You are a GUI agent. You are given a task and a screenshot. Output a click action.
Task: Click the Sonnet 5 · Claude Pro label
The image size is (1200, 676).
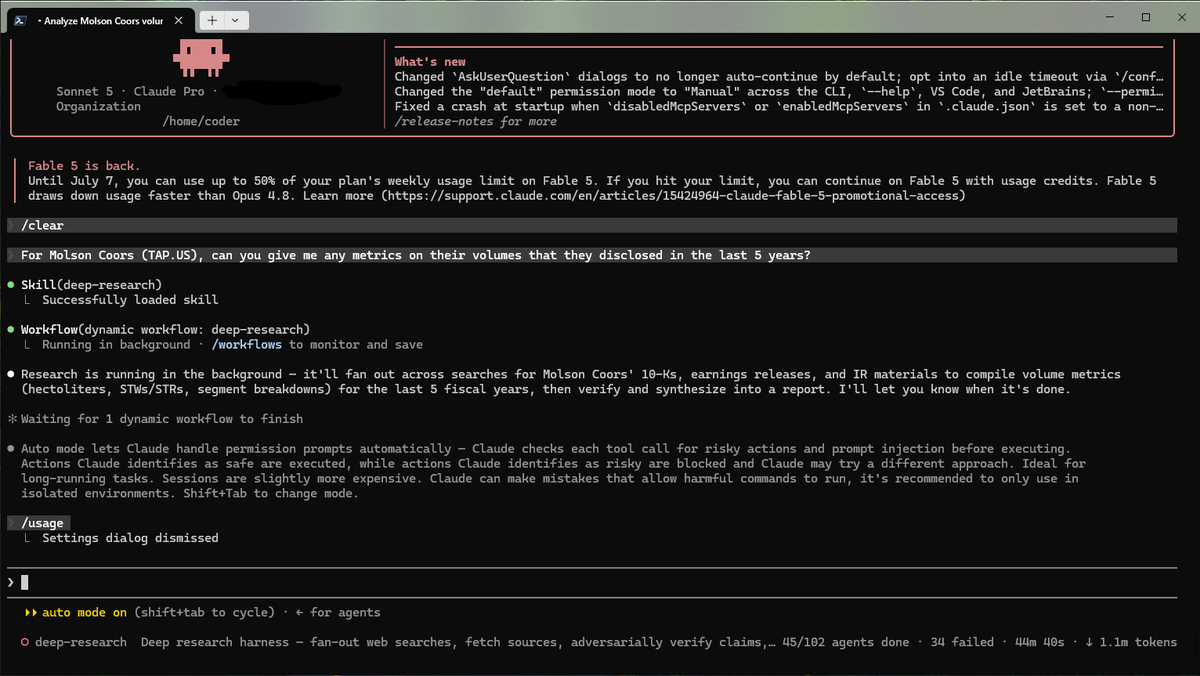pyautogui.click(x=130, y=91)
